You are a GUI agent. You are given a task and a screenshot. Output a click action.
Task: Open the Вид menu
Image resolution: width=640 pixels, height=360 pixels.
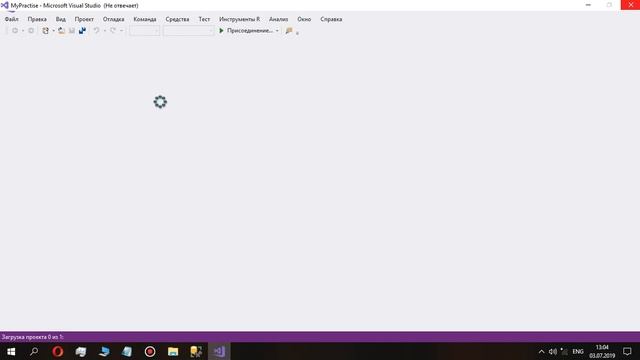[60, 19]
